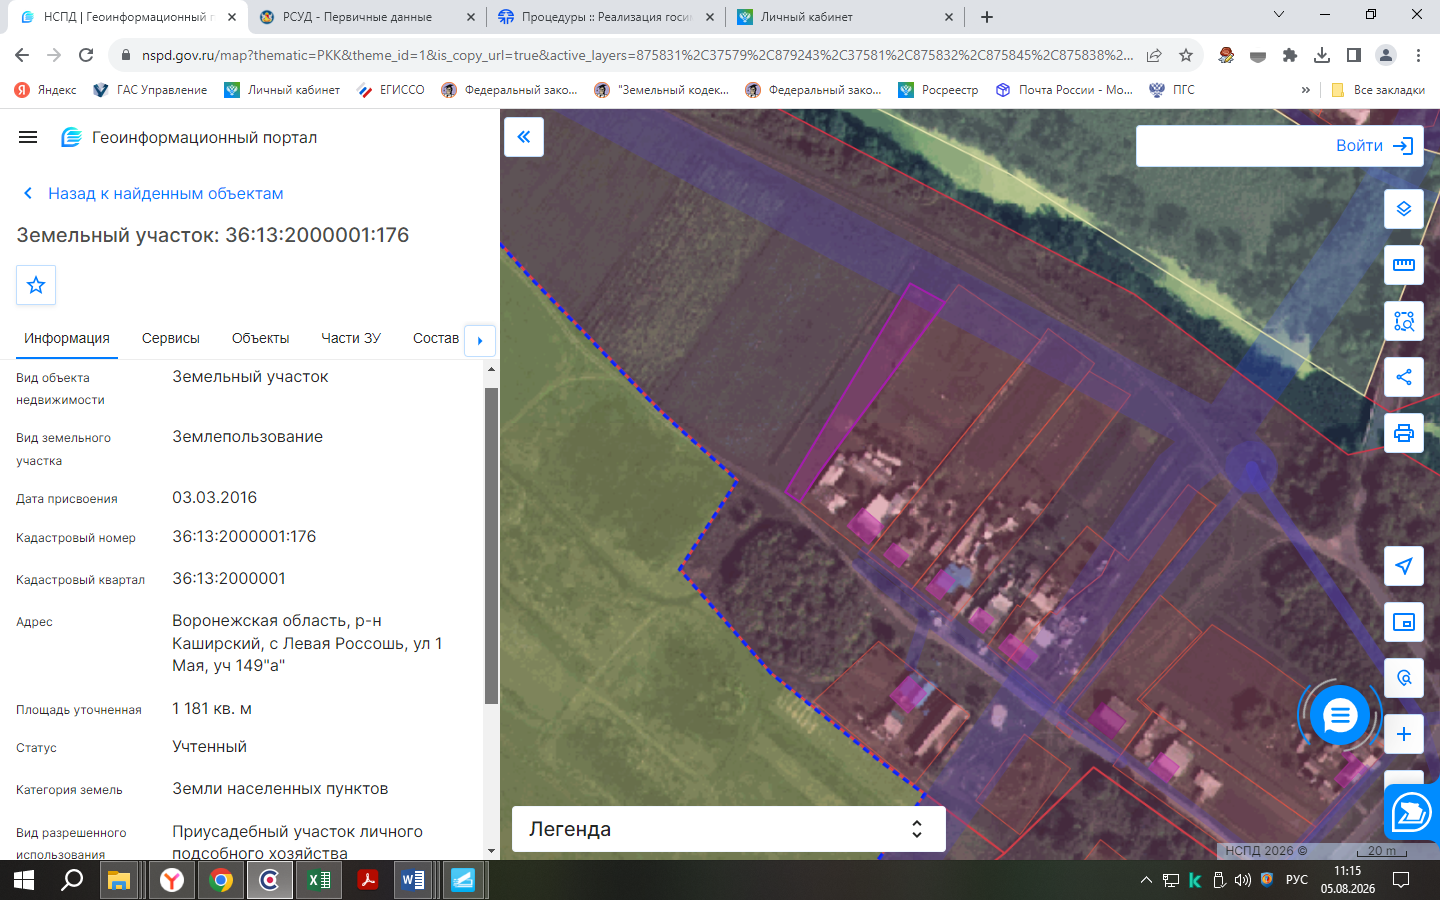Share this page from address bar
This screenshot has width=1440, height=900.
(x=1154, y=55)
